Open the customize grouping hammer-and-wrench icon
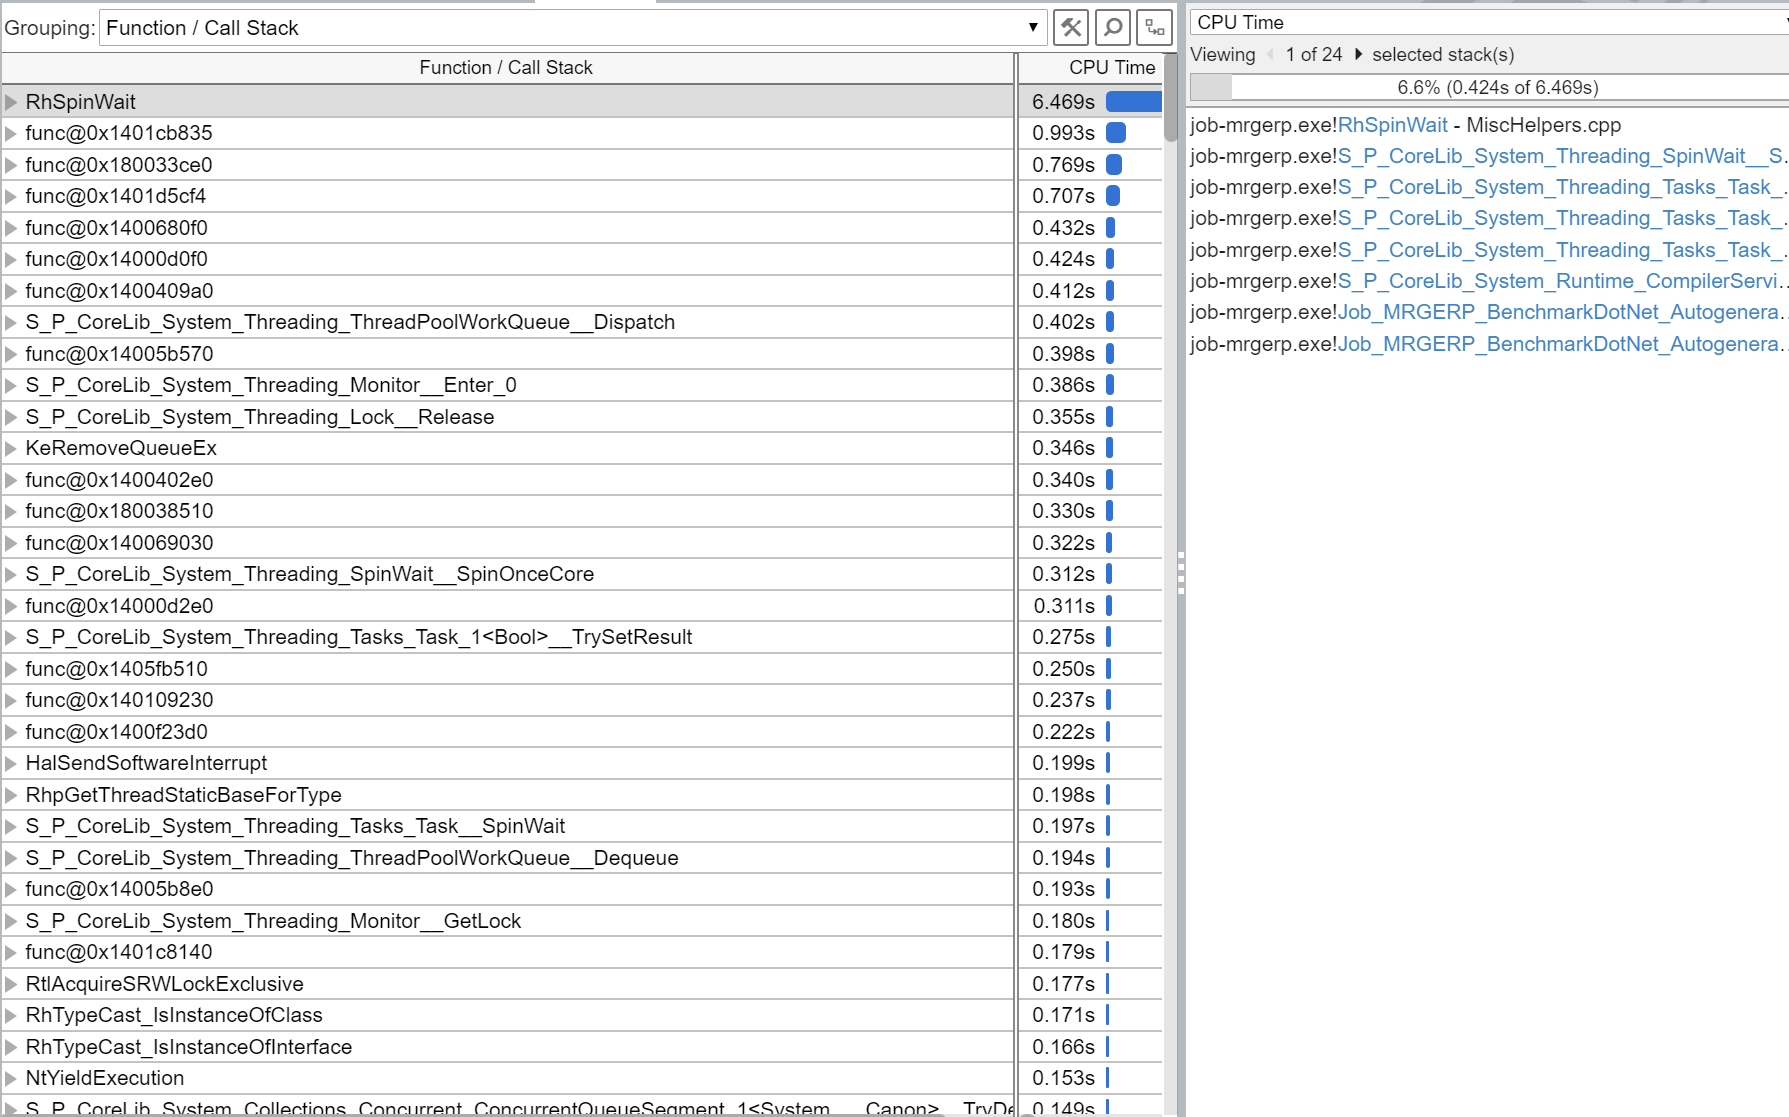 [x=1070, y=28]
